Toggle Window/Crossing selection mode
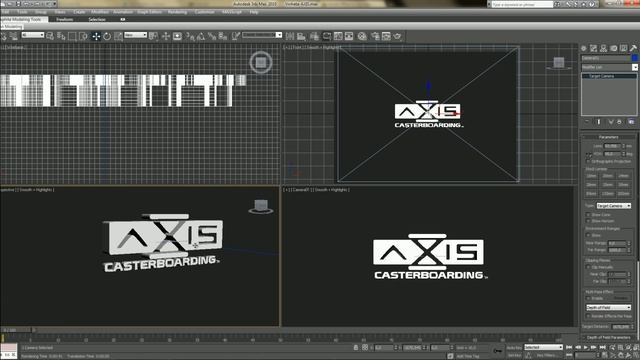This screenshot has height=360, width=640. pyautogui.click(x=83, y=36)
